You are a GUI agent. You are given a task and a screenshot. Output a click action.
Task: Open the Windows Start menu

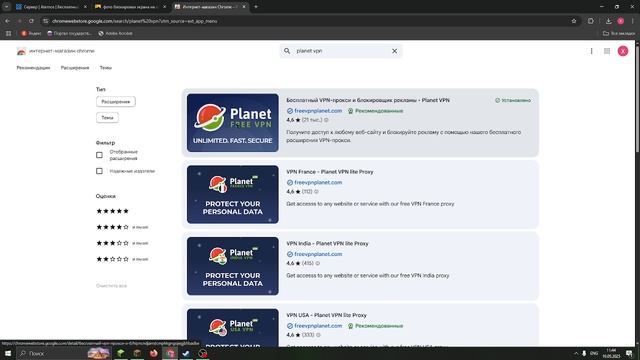point(8,353)
